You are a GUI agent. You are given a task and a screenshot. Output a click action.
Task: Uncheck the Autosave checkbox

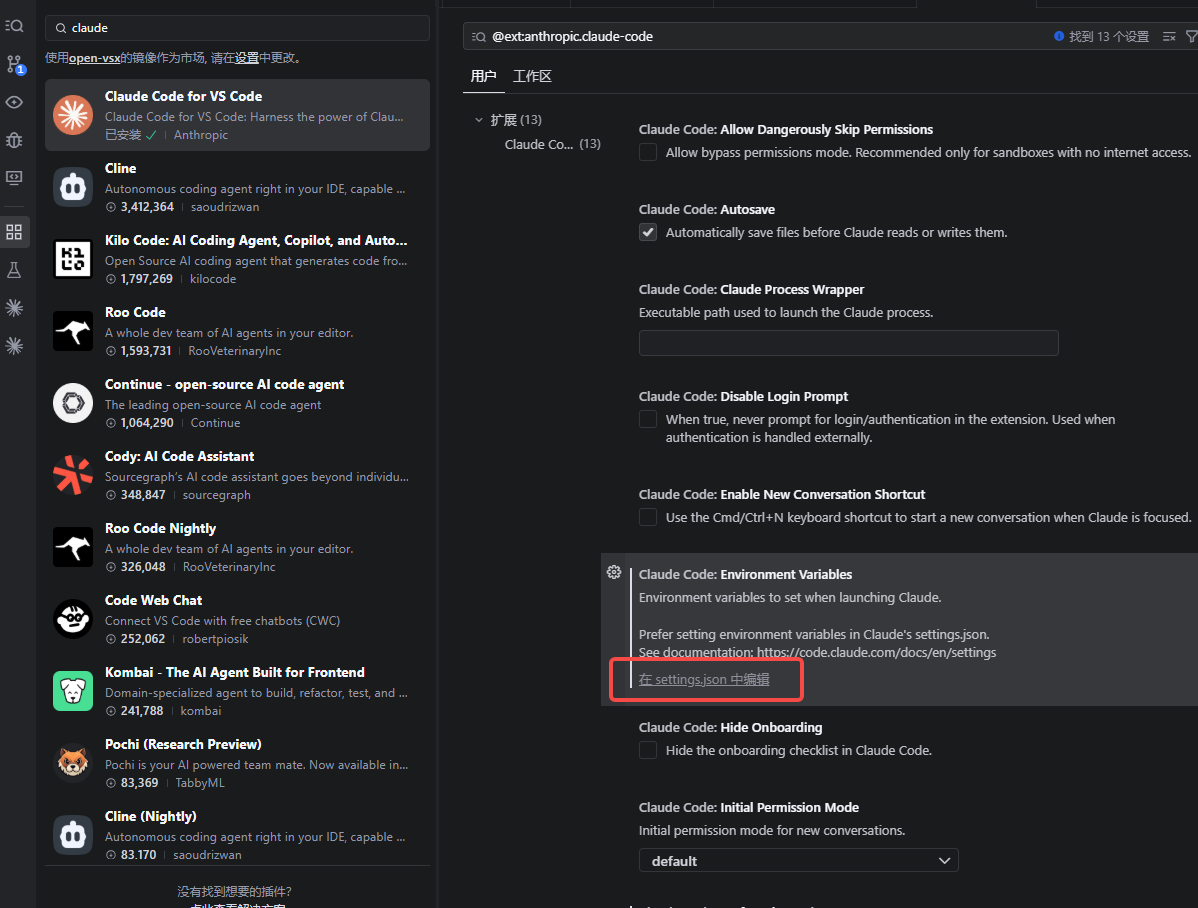coord(648,232)
